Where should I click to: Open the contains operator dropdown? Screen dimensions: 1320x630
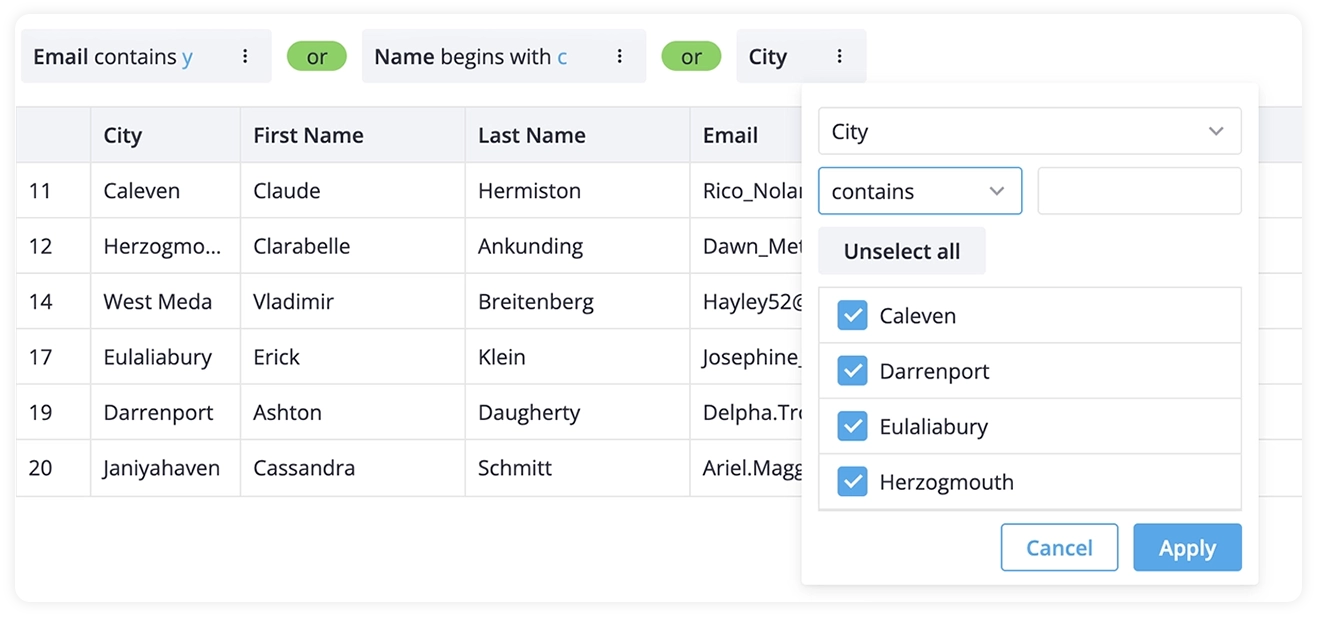pyautogui.click(x=920, y=191)
